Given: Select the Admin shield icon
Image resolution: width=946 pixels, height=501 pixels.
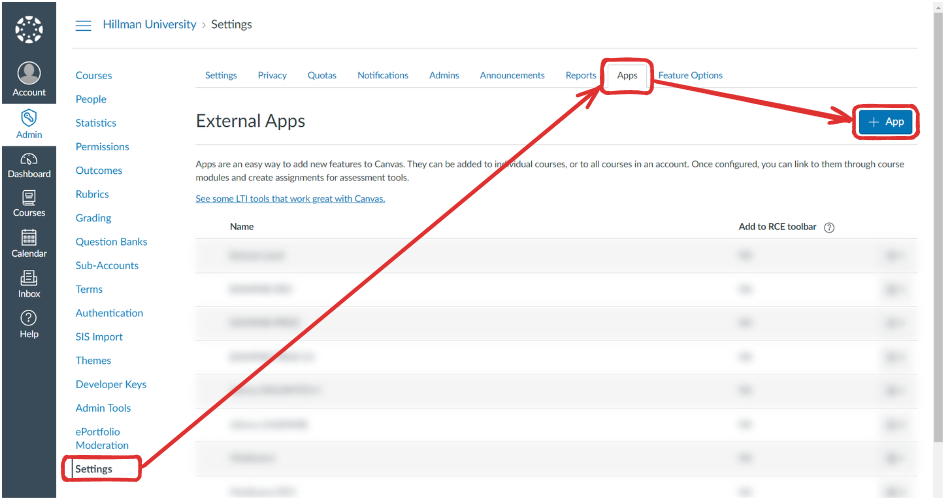Looking at the screenshot, I should click(x=29, y=118).
